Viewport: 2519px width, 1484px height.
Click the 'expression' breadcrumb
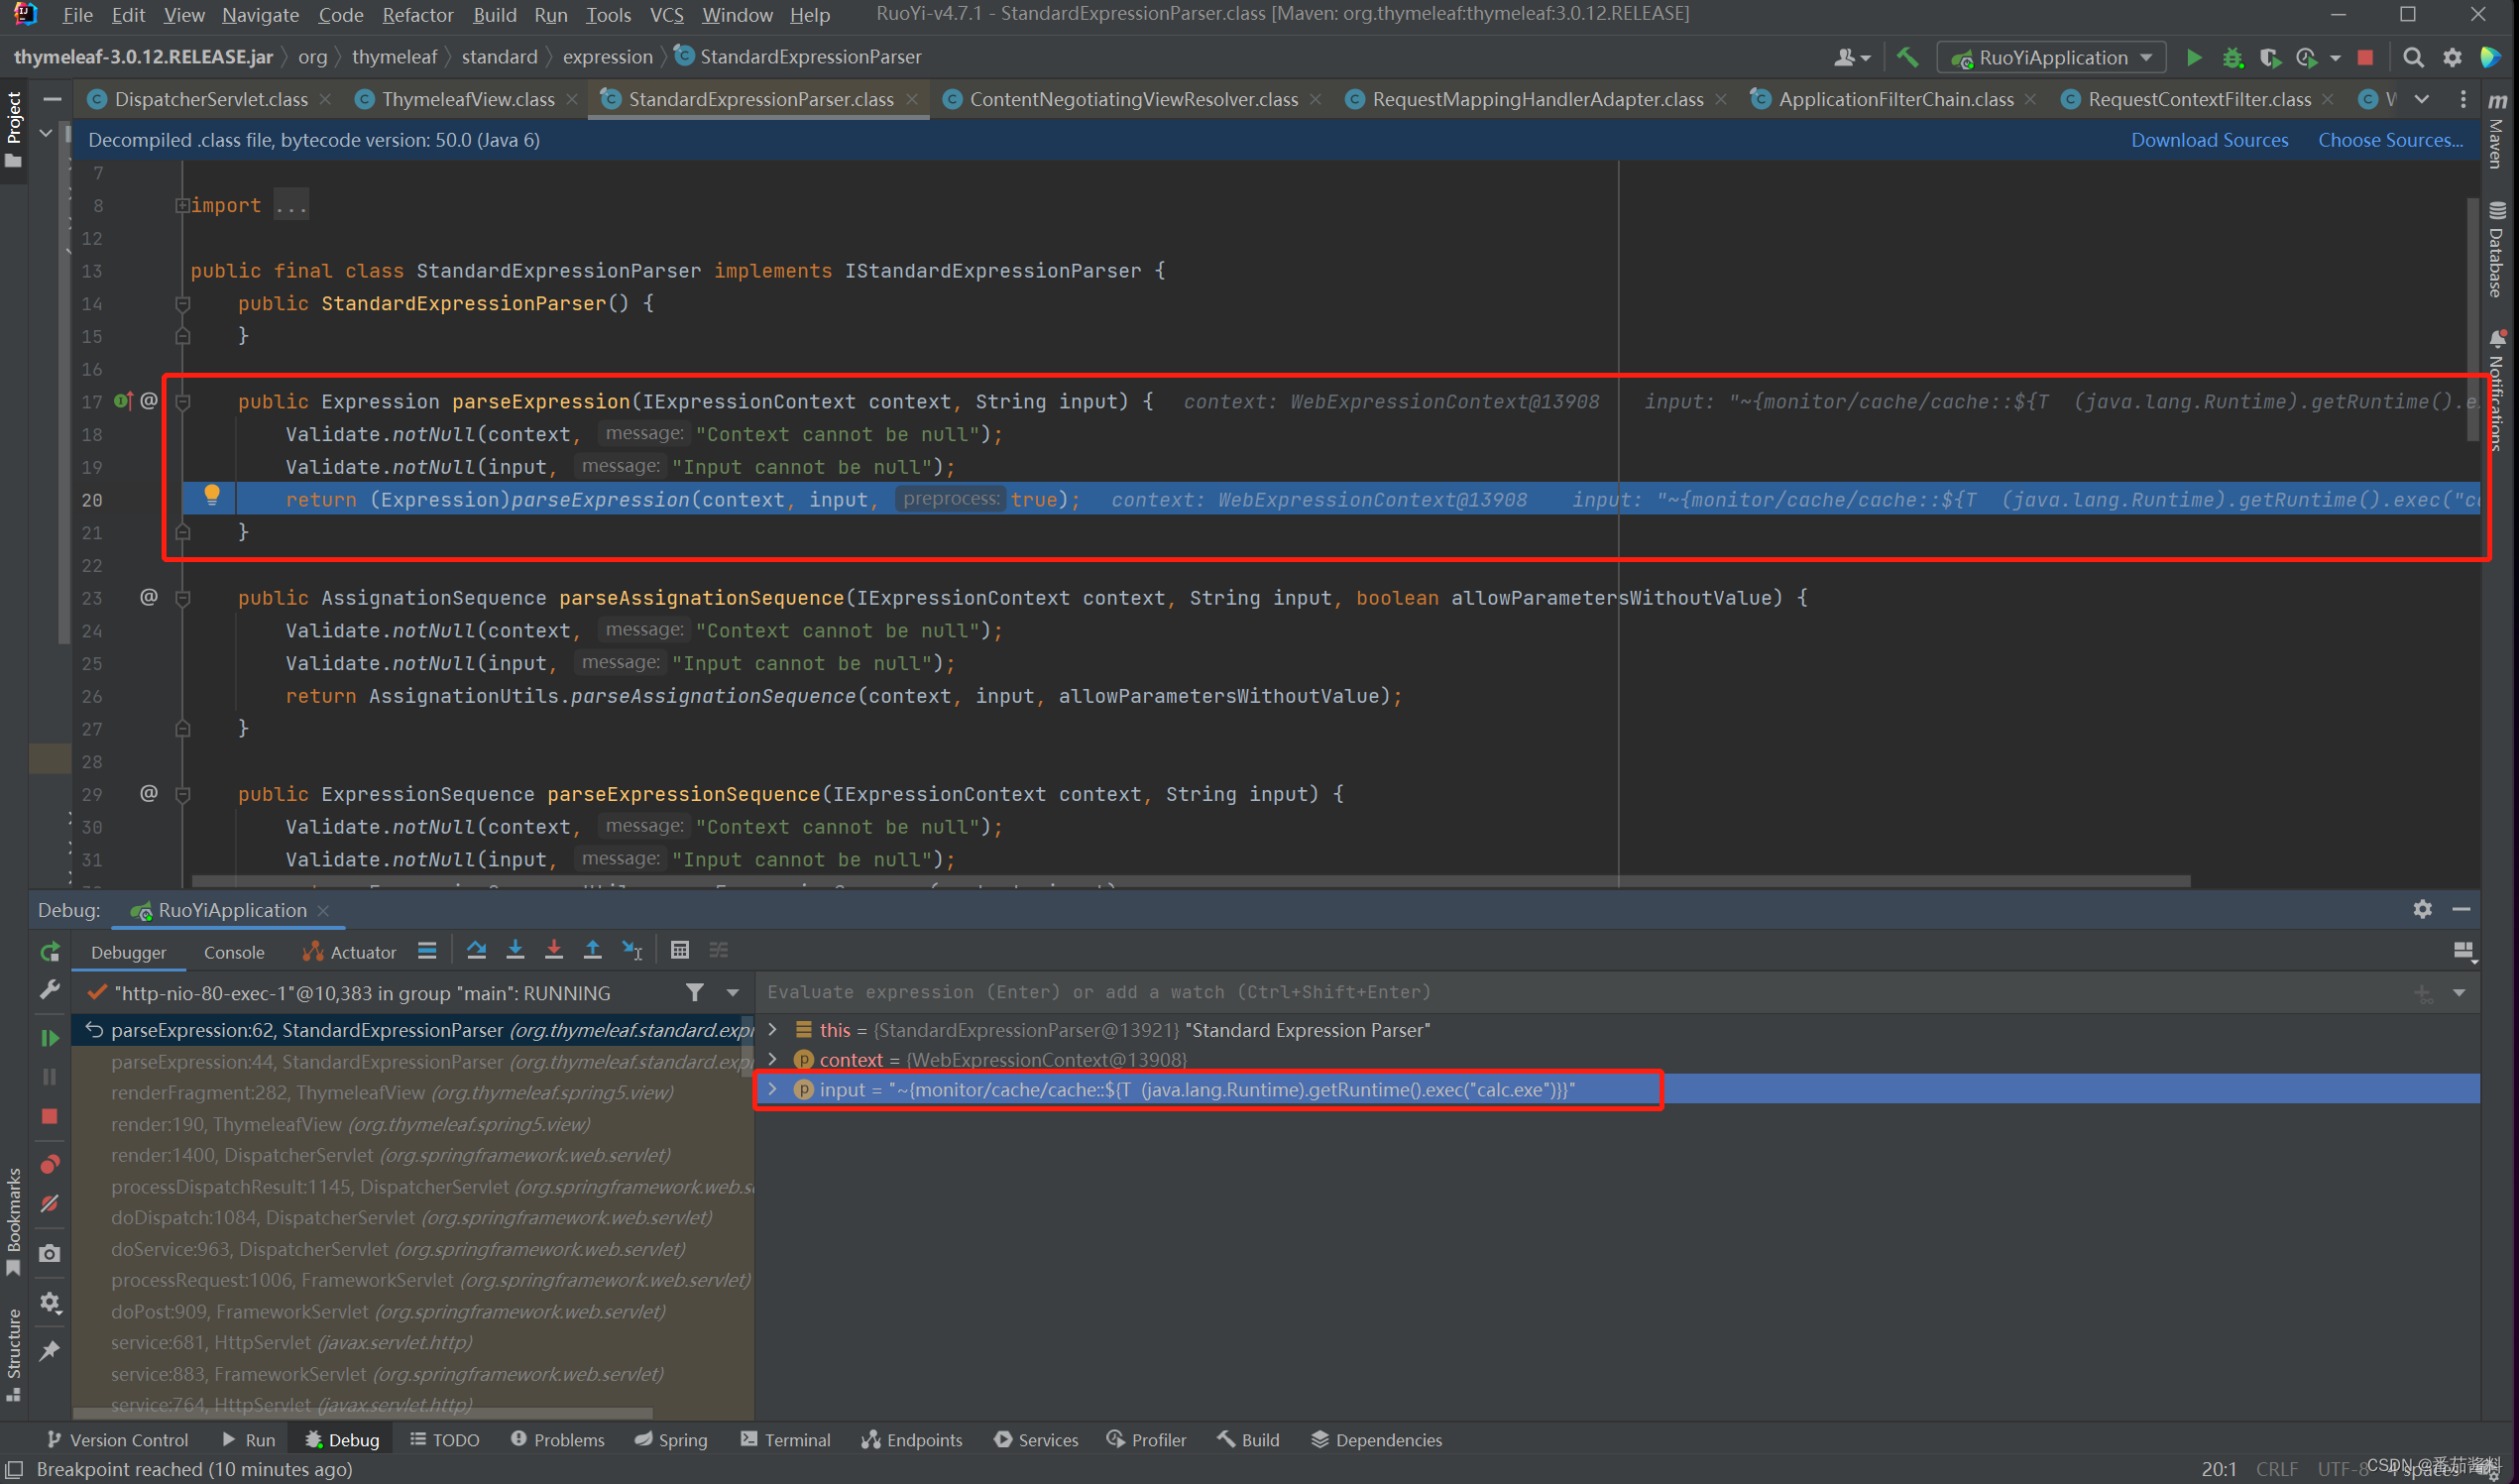pos(607,57)
